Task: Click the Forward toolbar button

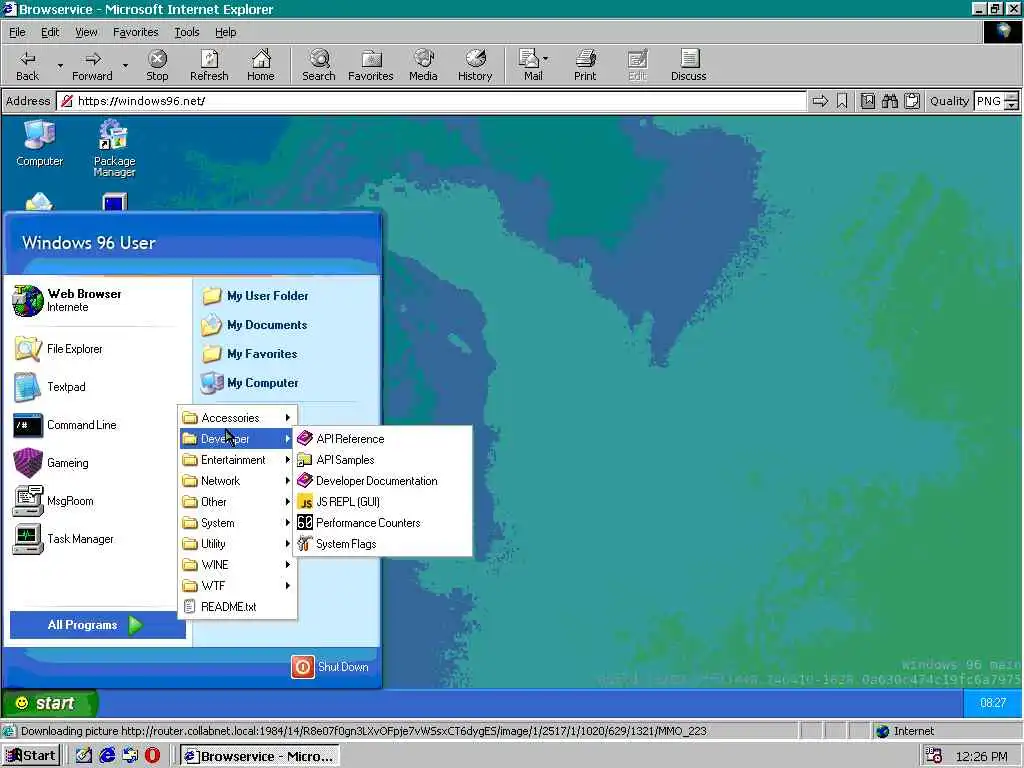Action: point(92,65)
